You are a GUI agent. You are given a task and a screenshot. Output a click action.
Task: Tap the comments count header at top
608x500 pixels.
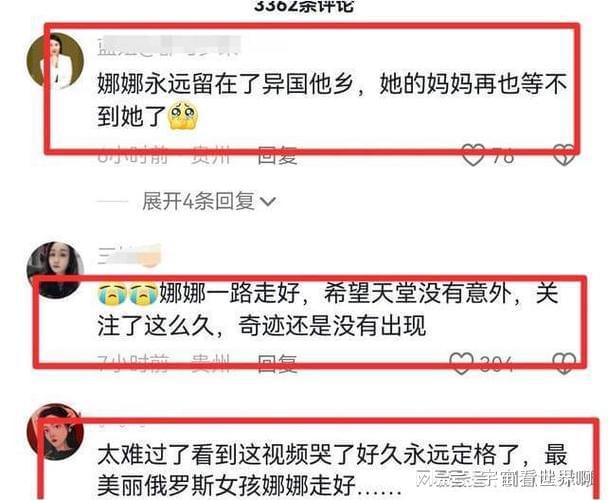[x=304, y=5]
